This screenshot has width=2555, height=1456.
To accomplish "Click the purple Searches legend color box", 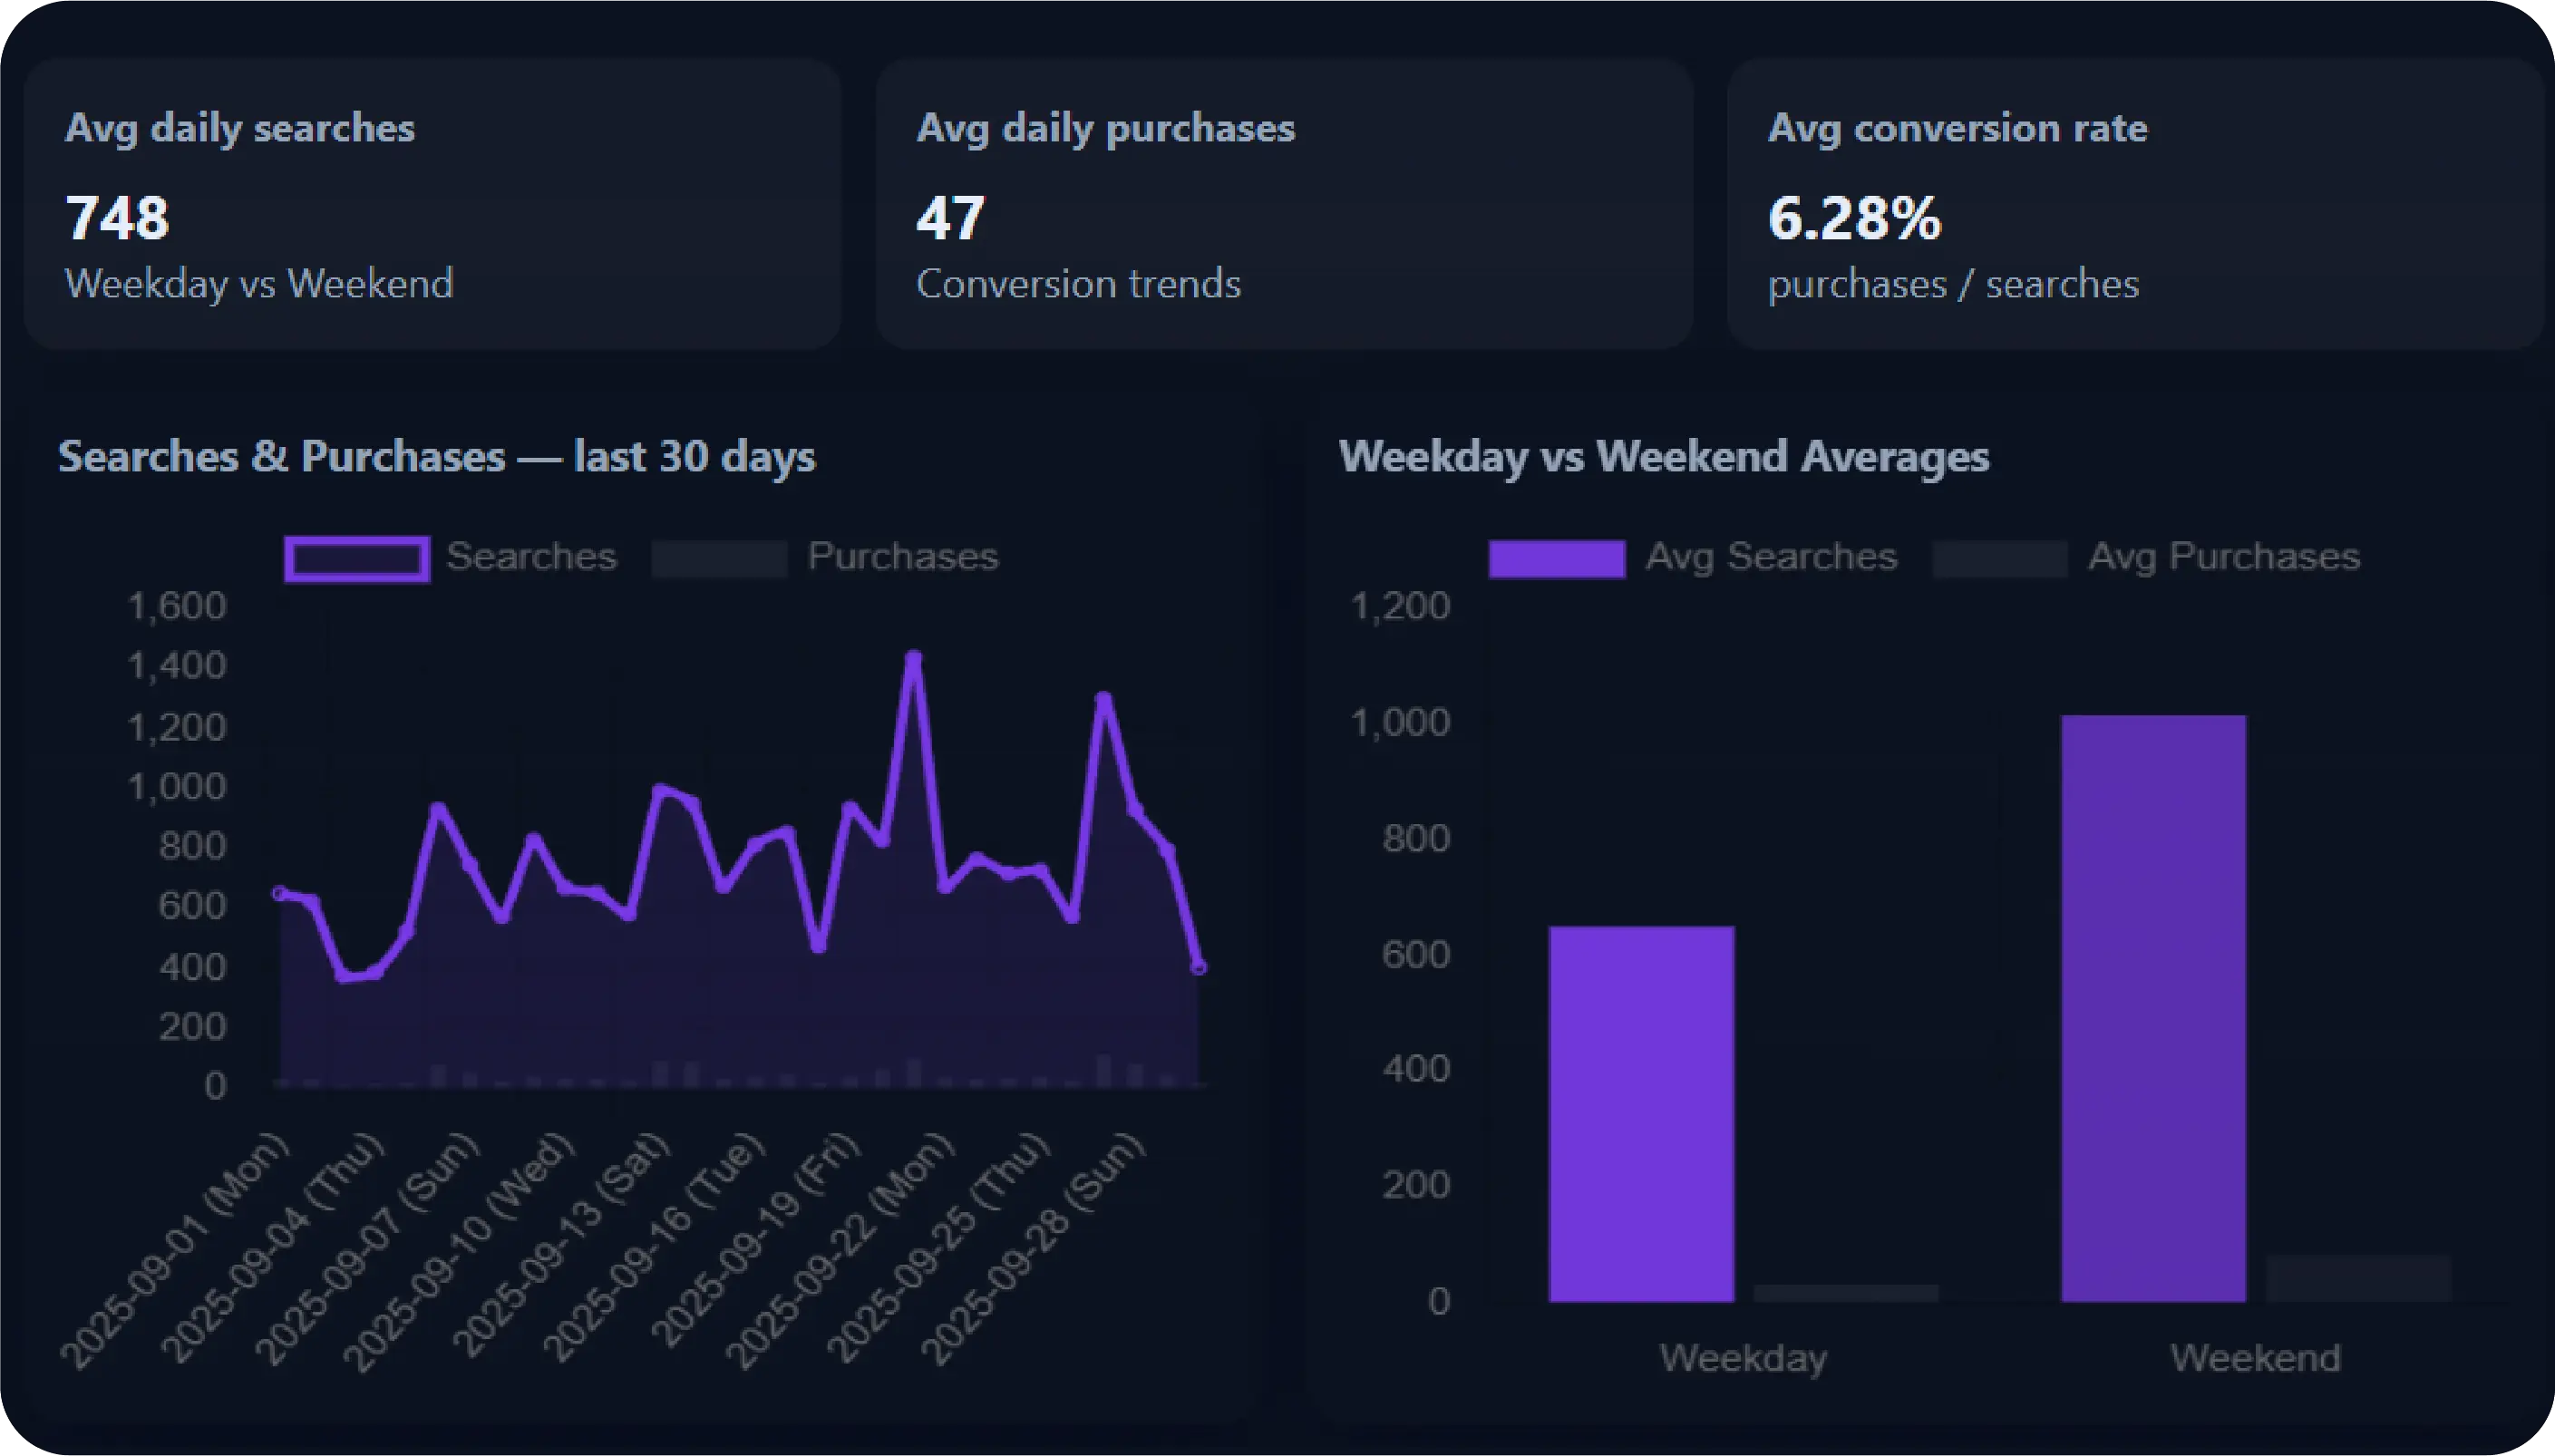I will pyautogui.click(x=357, y=558).
